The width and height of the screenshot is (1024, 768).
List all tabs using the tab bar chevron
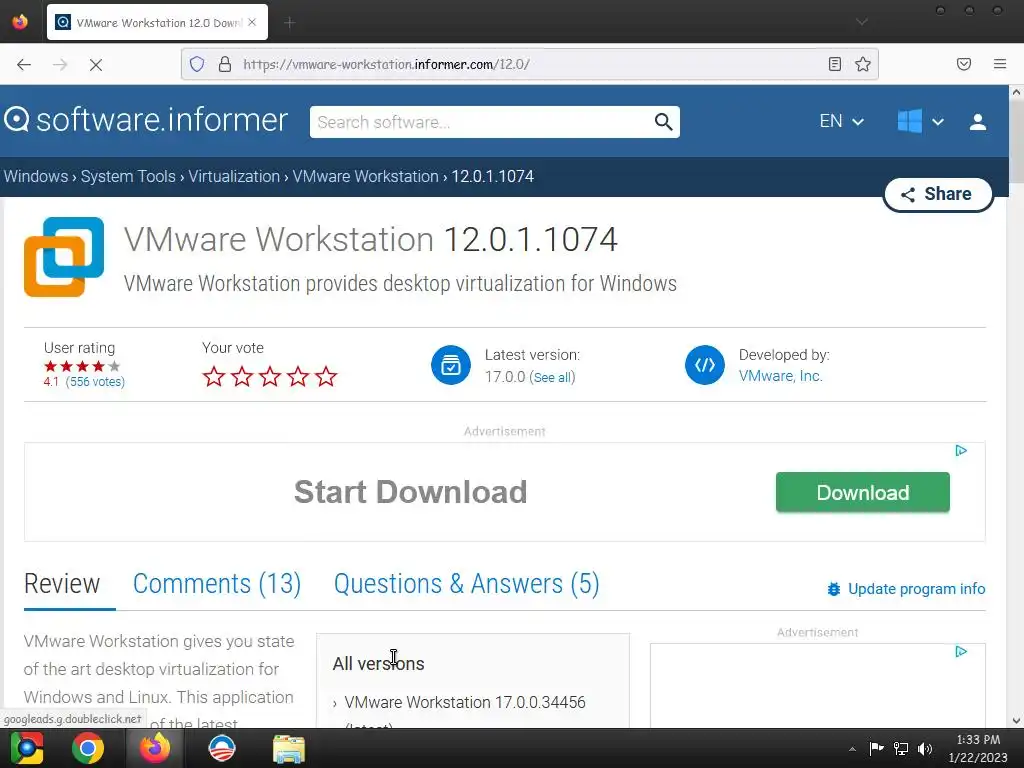(862, 22)
